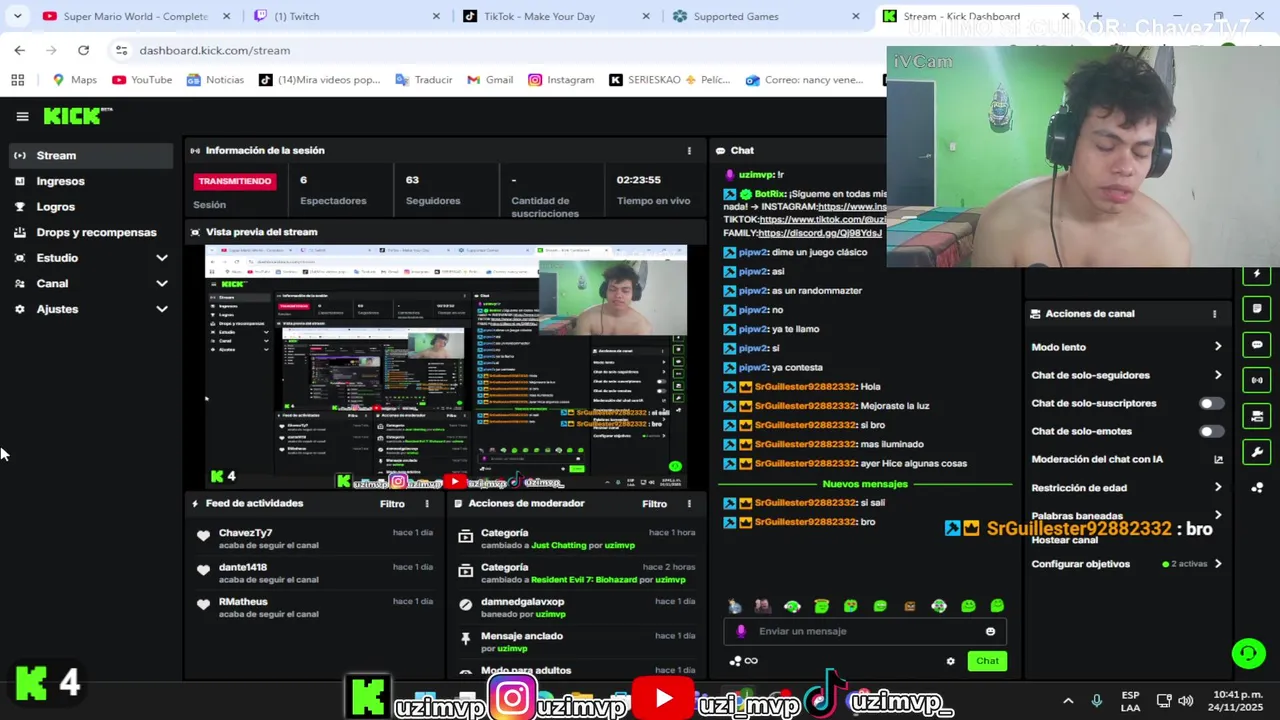Open Palabras baneadas options arrow
1280x720 pixels.
[x=1217, y=515]
